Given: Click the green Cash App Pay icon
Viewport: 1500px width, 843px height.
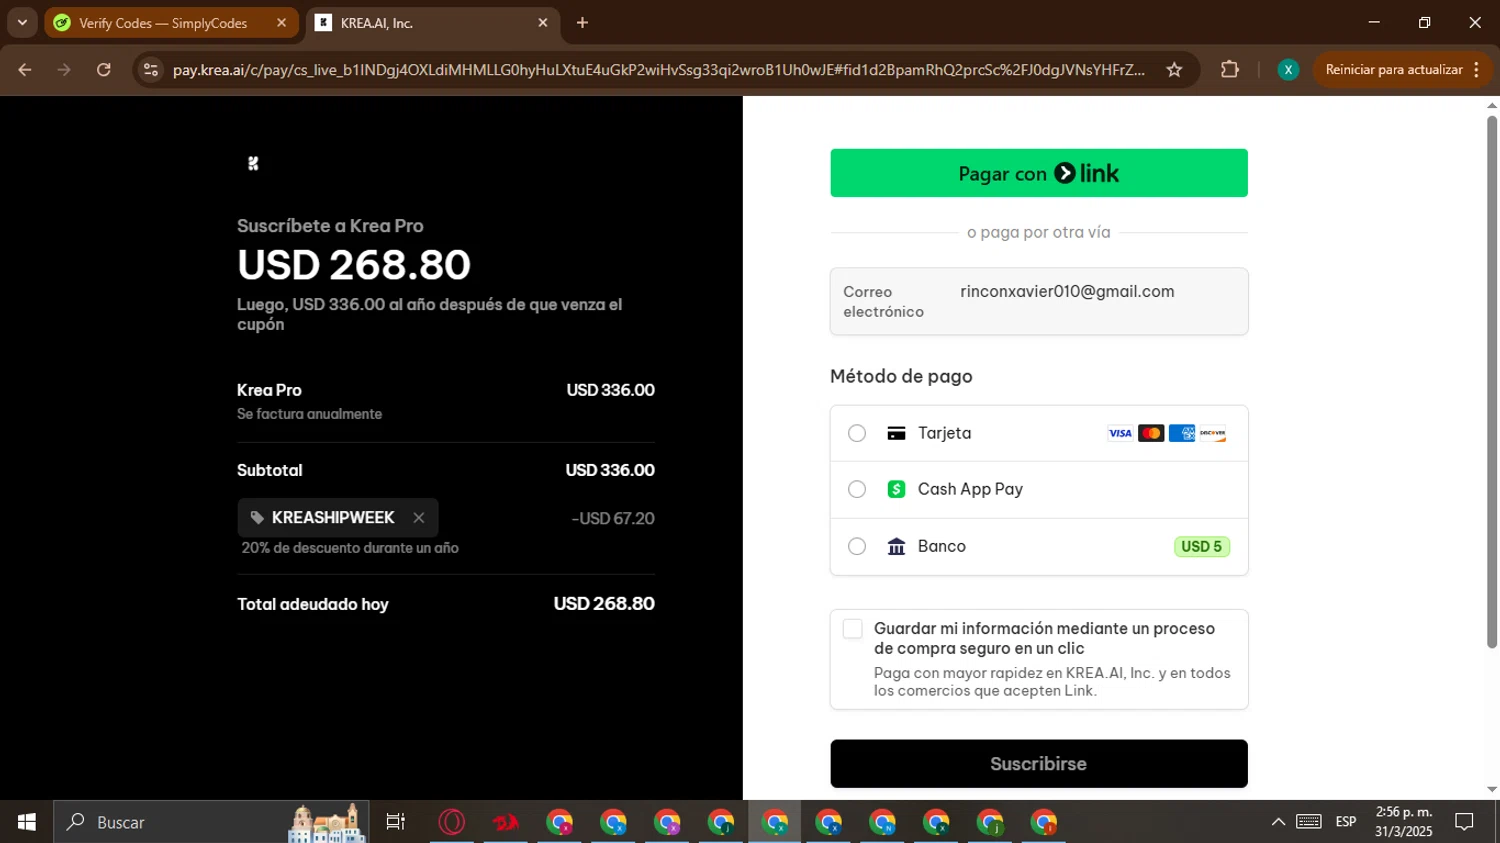Looking at the screenshot, I should click(x=897, y=489).
